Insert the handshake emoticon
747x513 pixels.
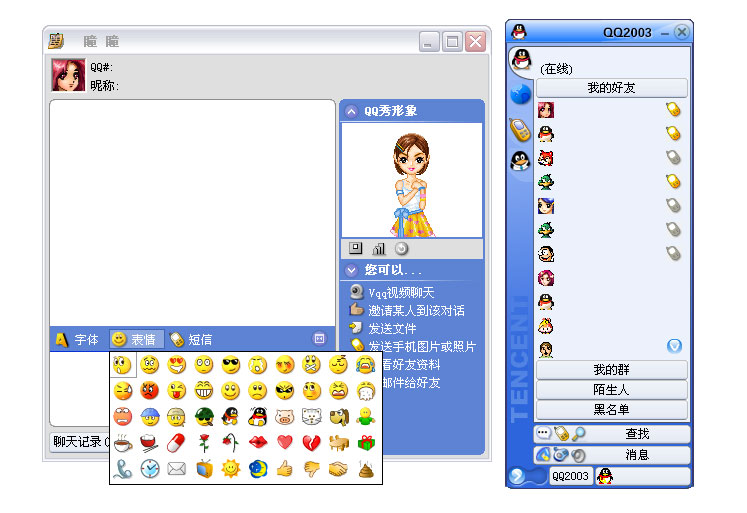(x=339, y=469)
